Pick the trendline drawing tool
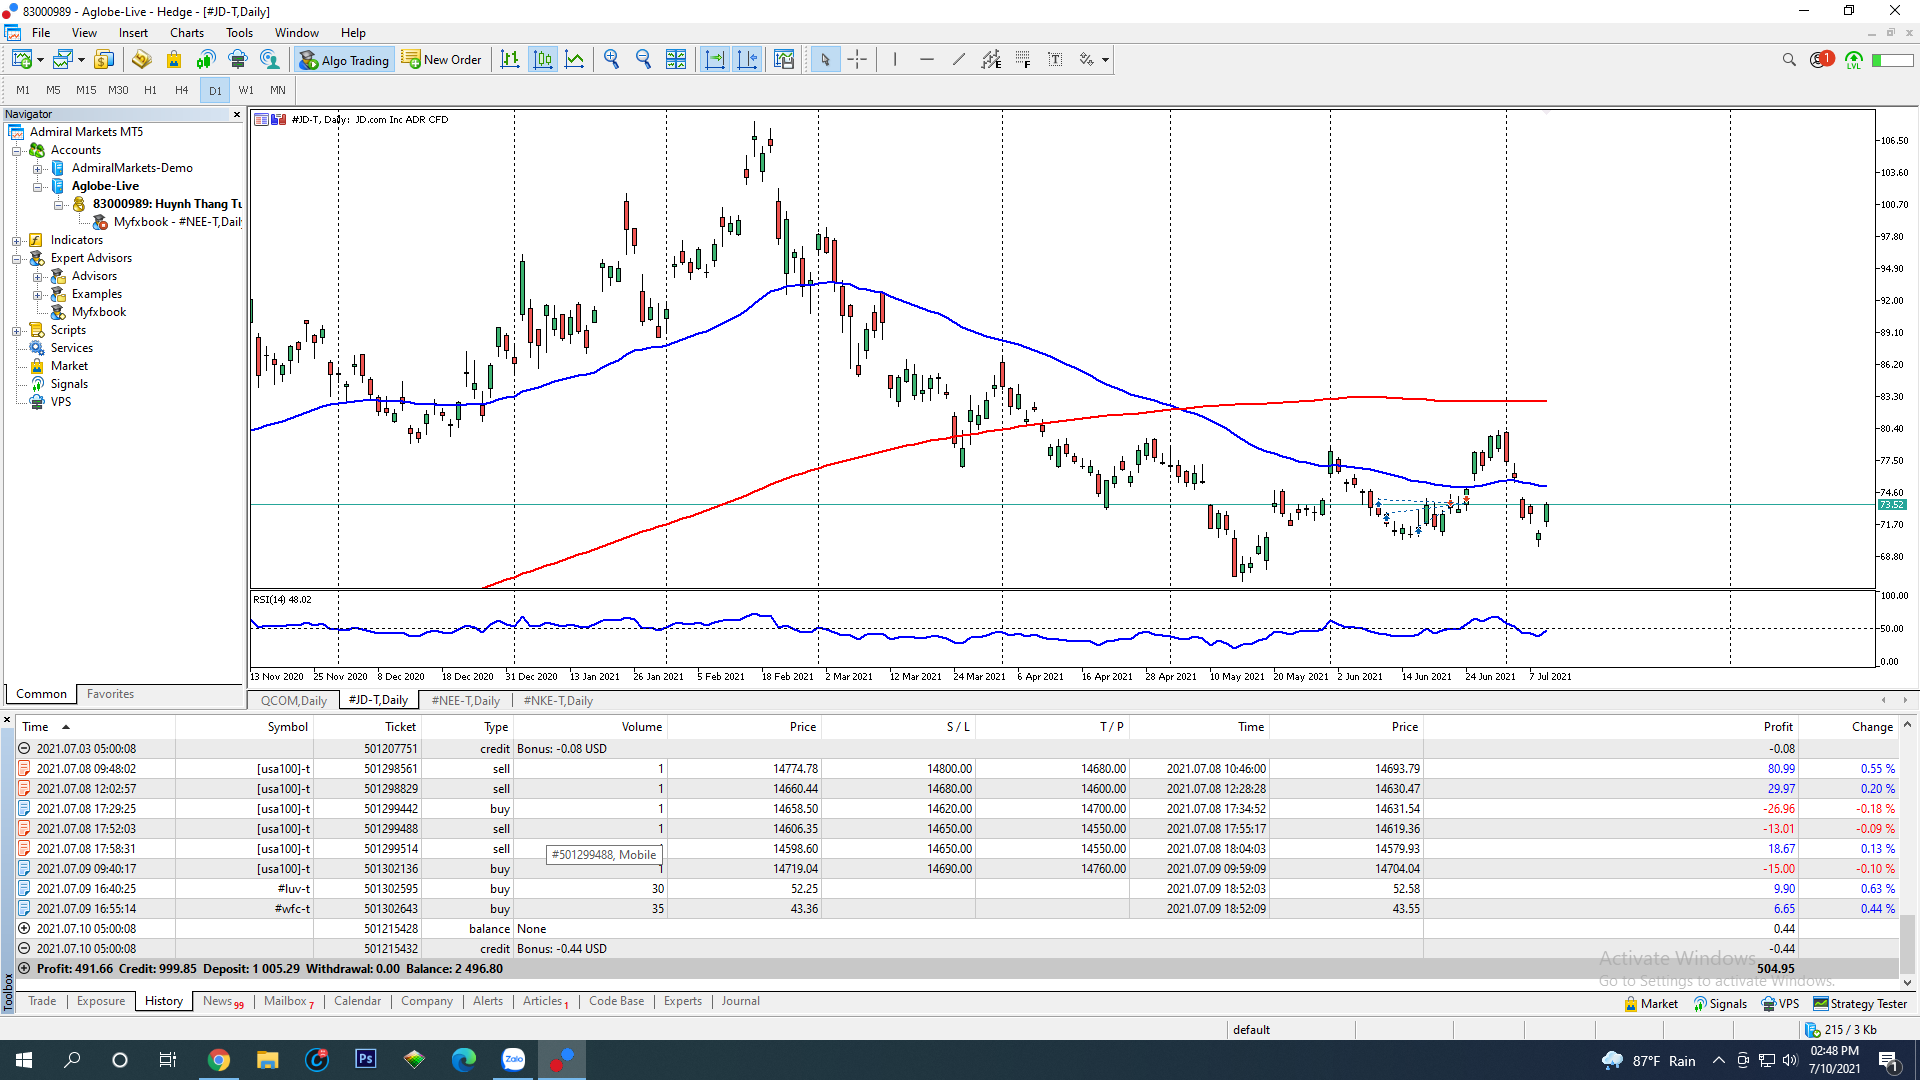This screenshot has width=1920, height=1080. (x=959, y=60)
